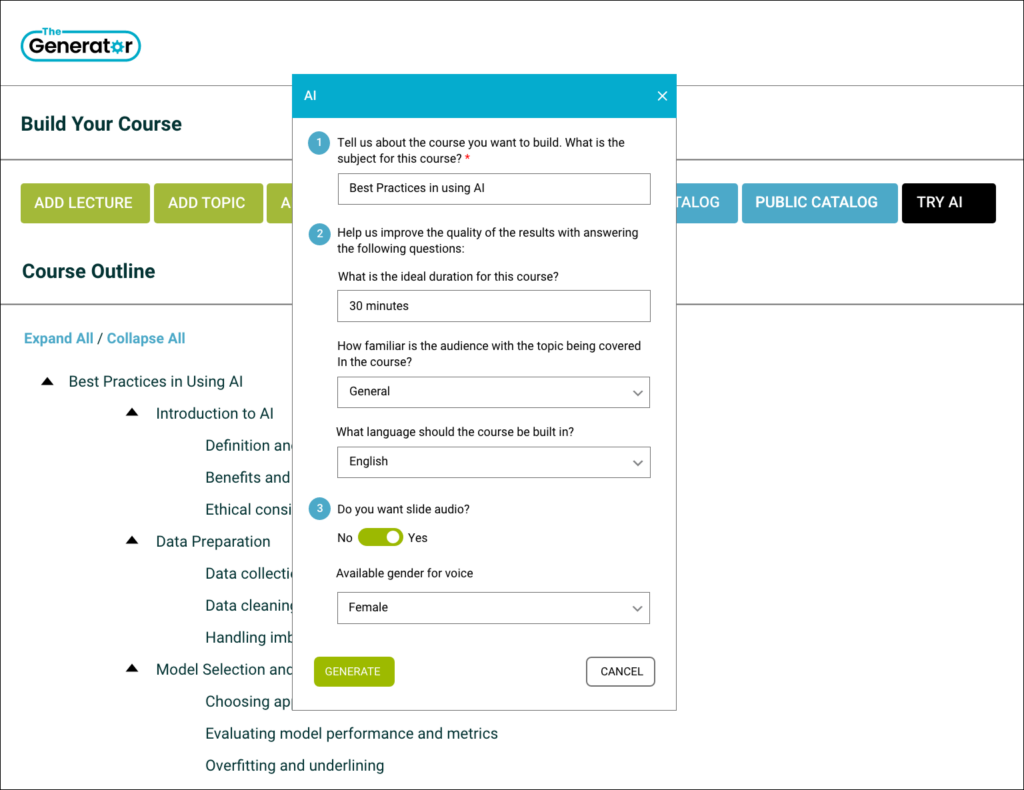Screen dimensions: 1024x790
Task: Open the audience familiarity dropdown
Action: (493, 392)
